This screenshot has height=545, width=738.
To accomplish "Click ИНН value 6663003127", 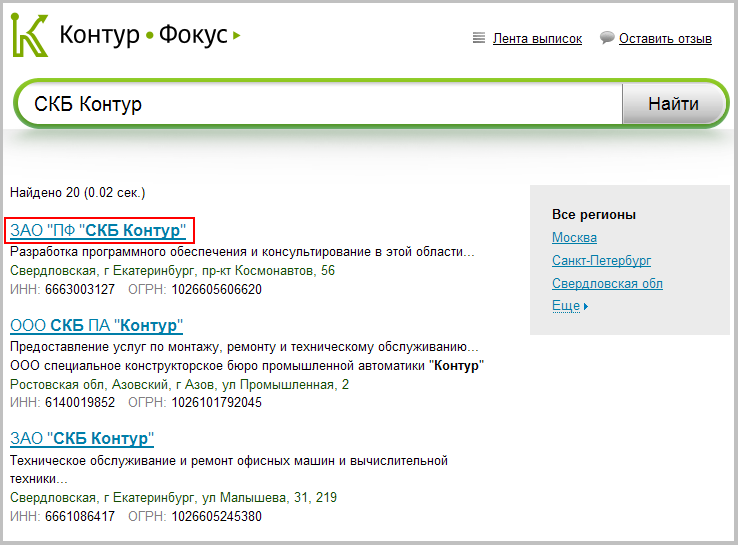I will pyautogui.click(x=80, y=289).
